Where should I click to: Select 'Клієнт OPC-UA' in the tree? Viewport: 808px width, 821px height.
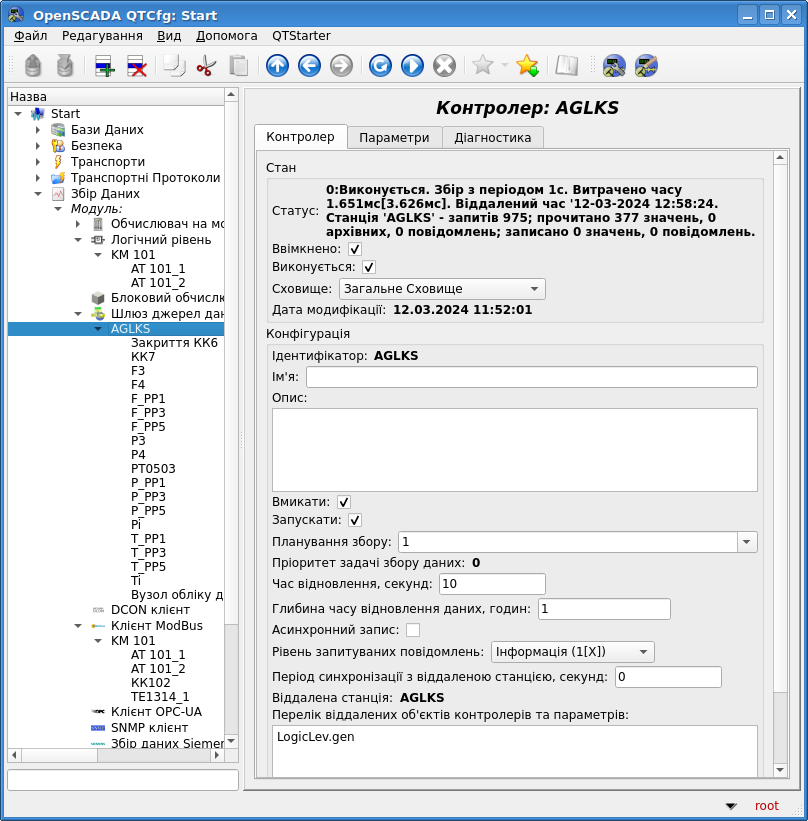[156, 712]
